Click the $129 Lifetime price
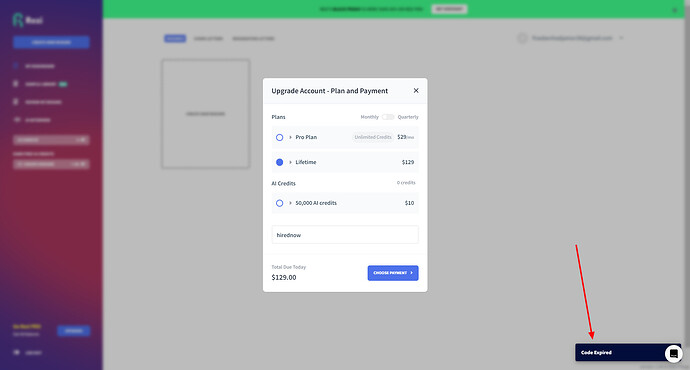Viewport: 690px width, 370px height. (x=408, y=162)
